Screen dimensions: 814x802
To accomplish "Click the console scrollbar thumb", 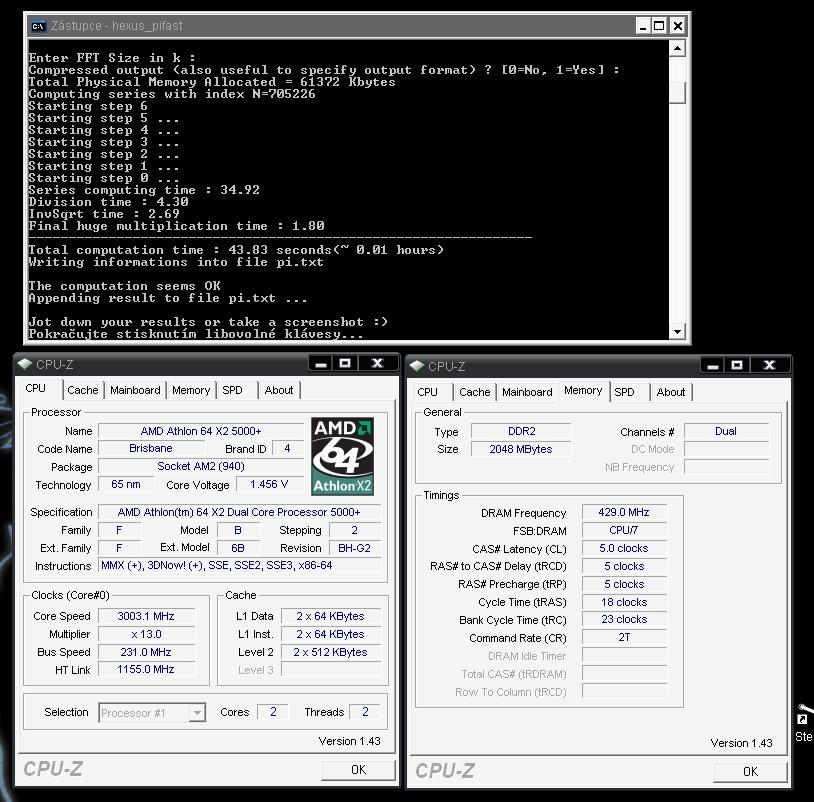I will [677, 92].
